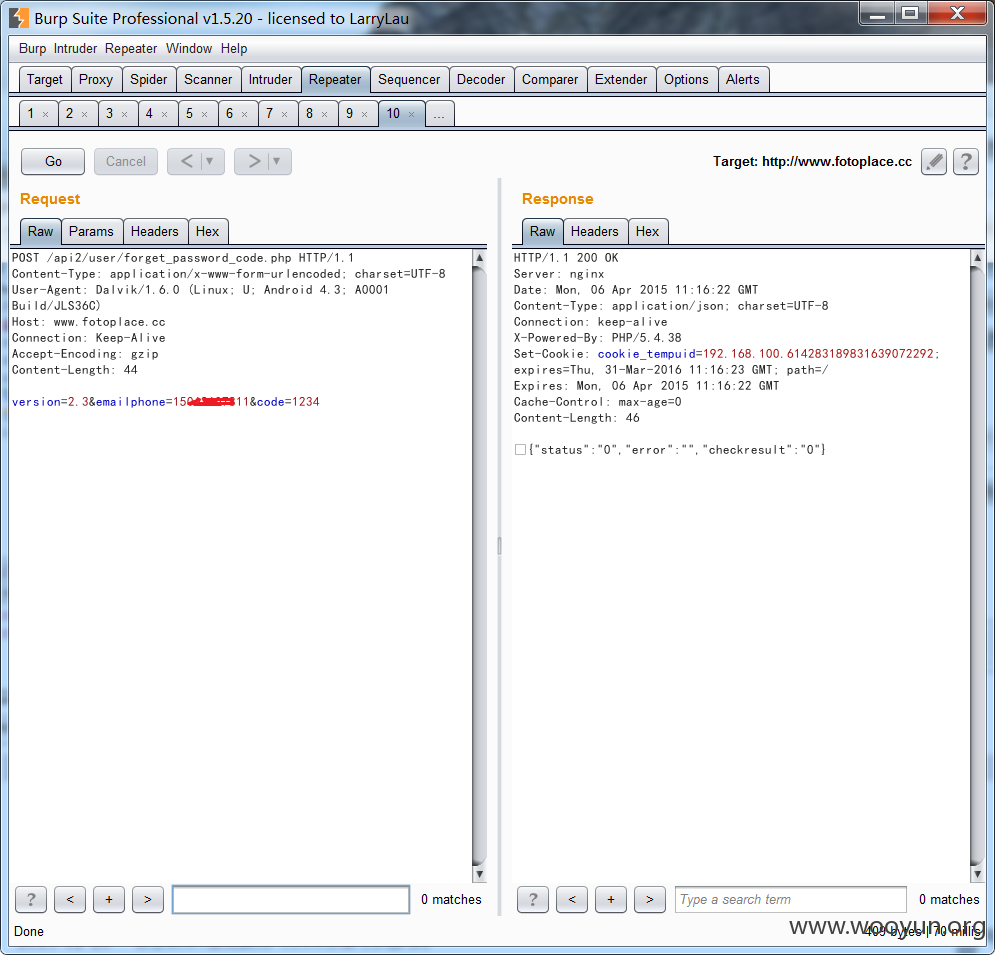The width and height of the screenshot is (995, 955).
Task: Show request Headers tab
Action: pos(155,232)
